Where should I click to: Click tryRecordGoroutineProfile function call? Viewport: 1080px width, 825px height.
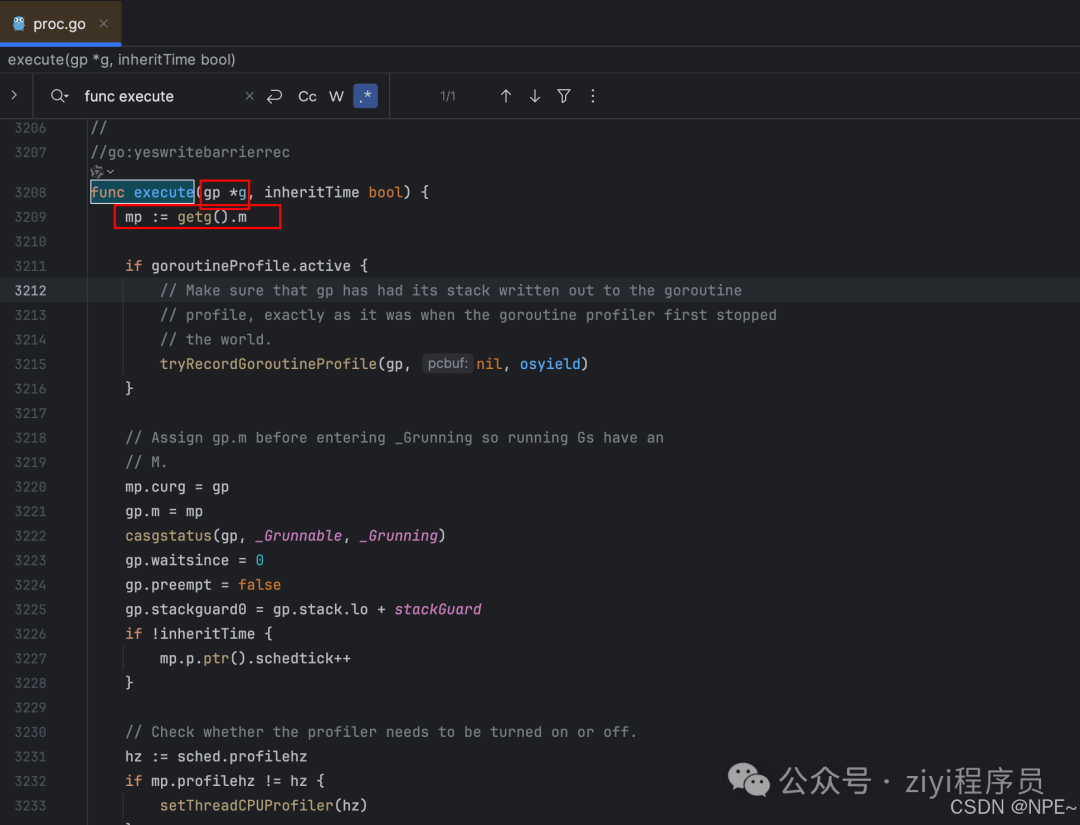pyautogui.click(x=267, y=364)
